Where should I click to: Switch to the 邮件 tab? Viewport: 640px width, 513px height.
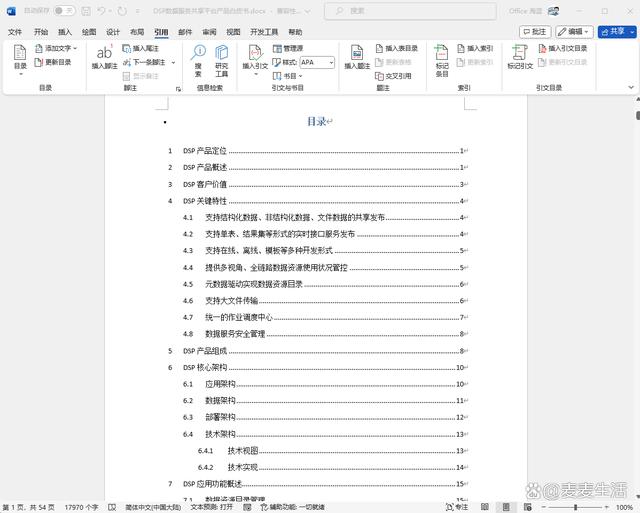click(x=185, y=32)
